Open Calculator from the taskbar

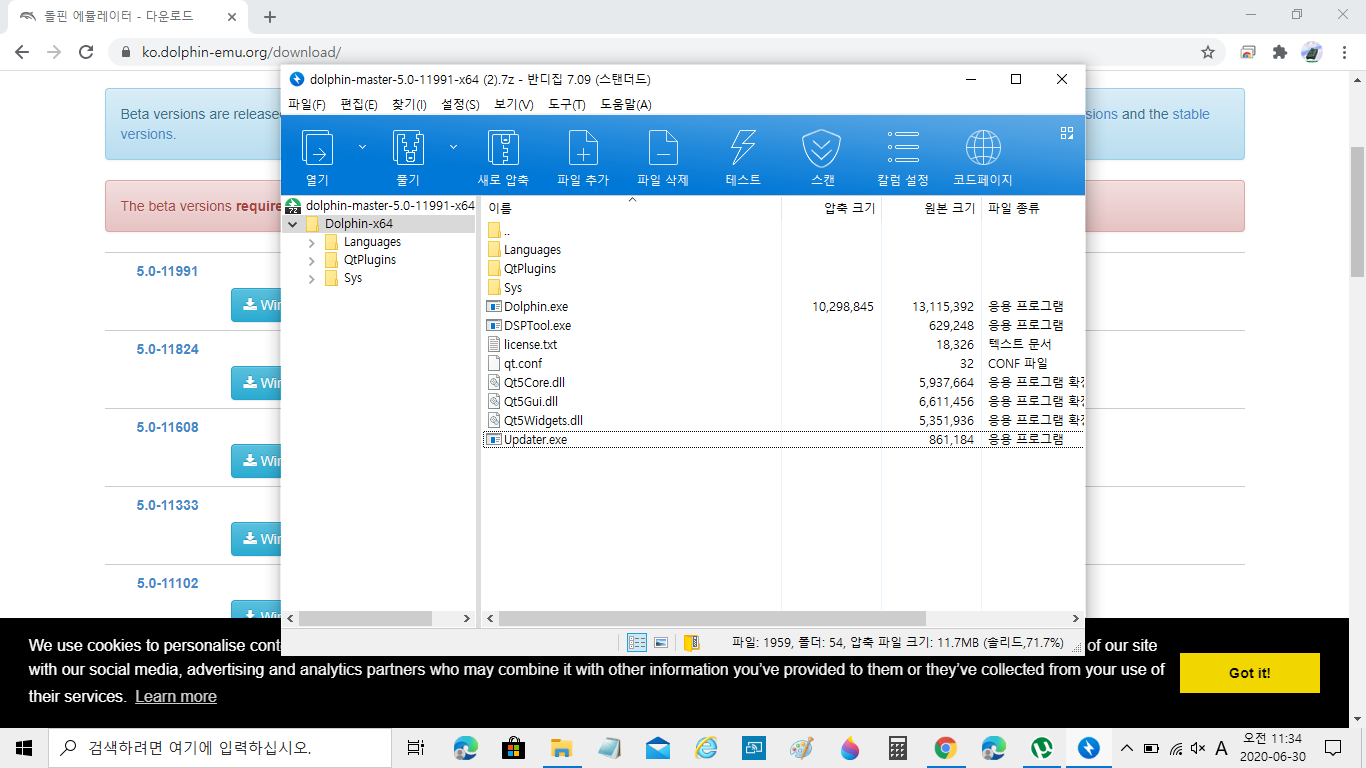(897, 747)
